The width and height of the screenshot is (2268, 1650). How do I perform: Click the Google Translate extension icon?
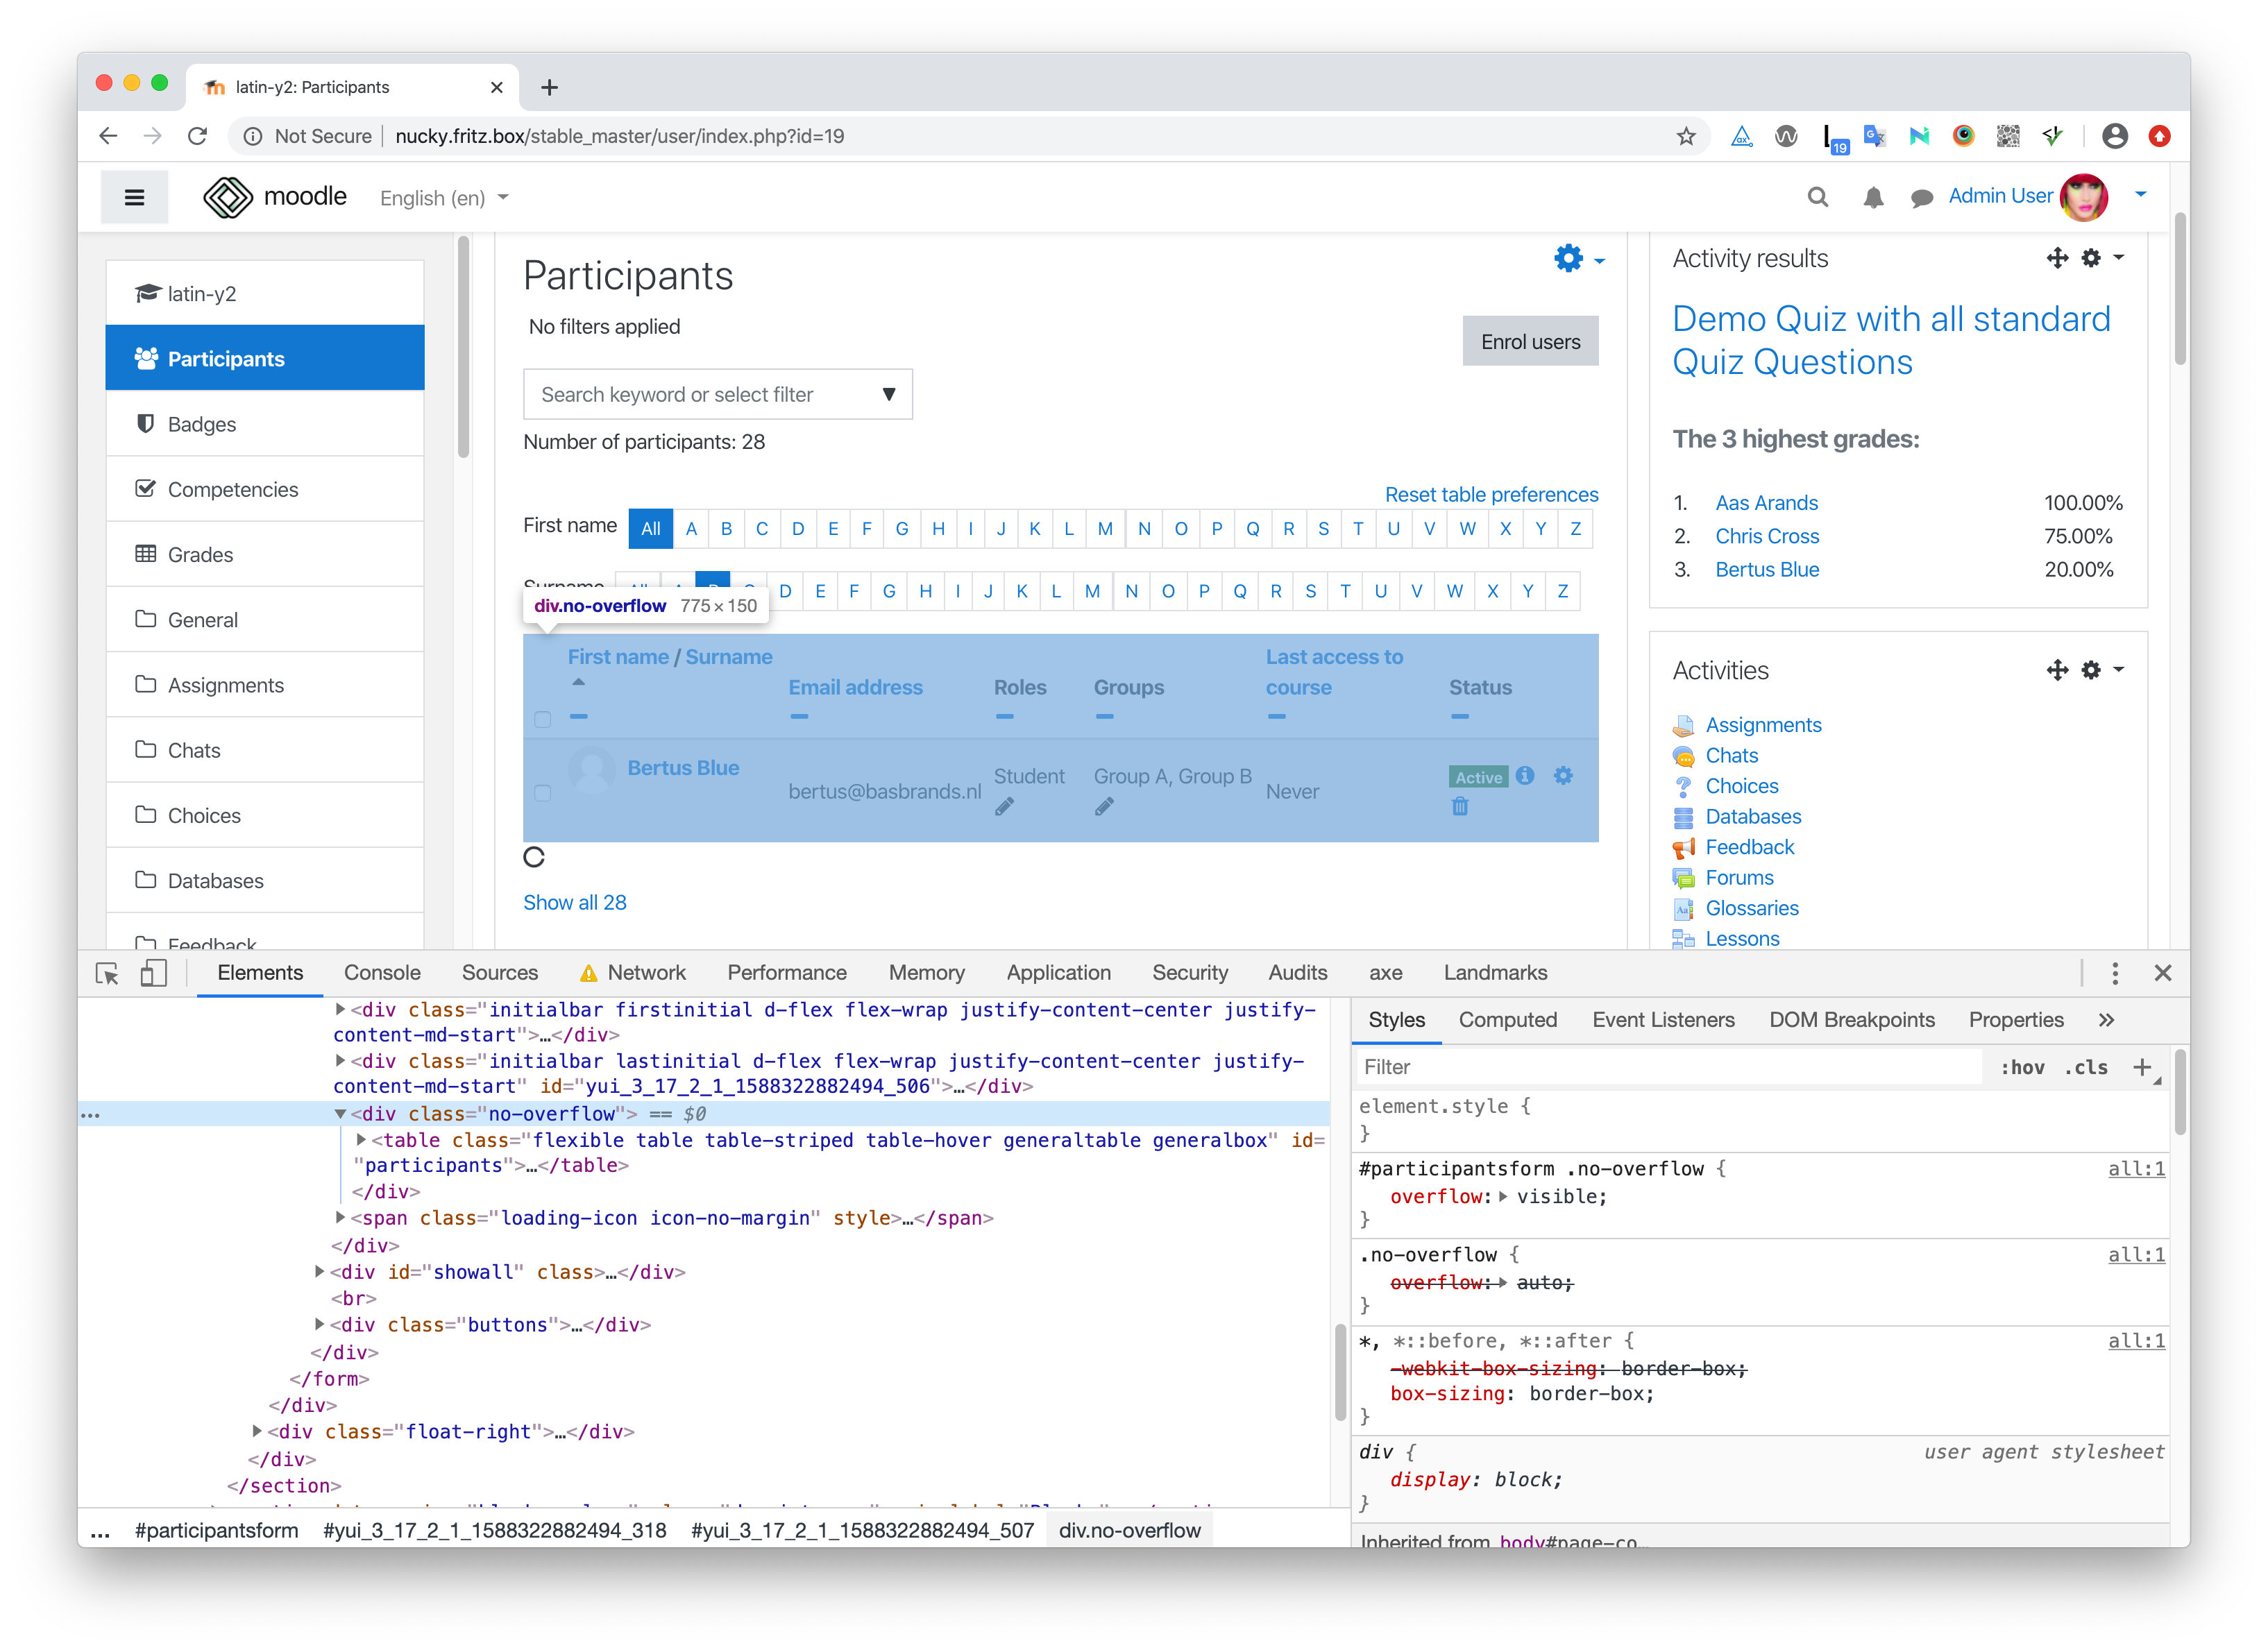(1874, 136)
